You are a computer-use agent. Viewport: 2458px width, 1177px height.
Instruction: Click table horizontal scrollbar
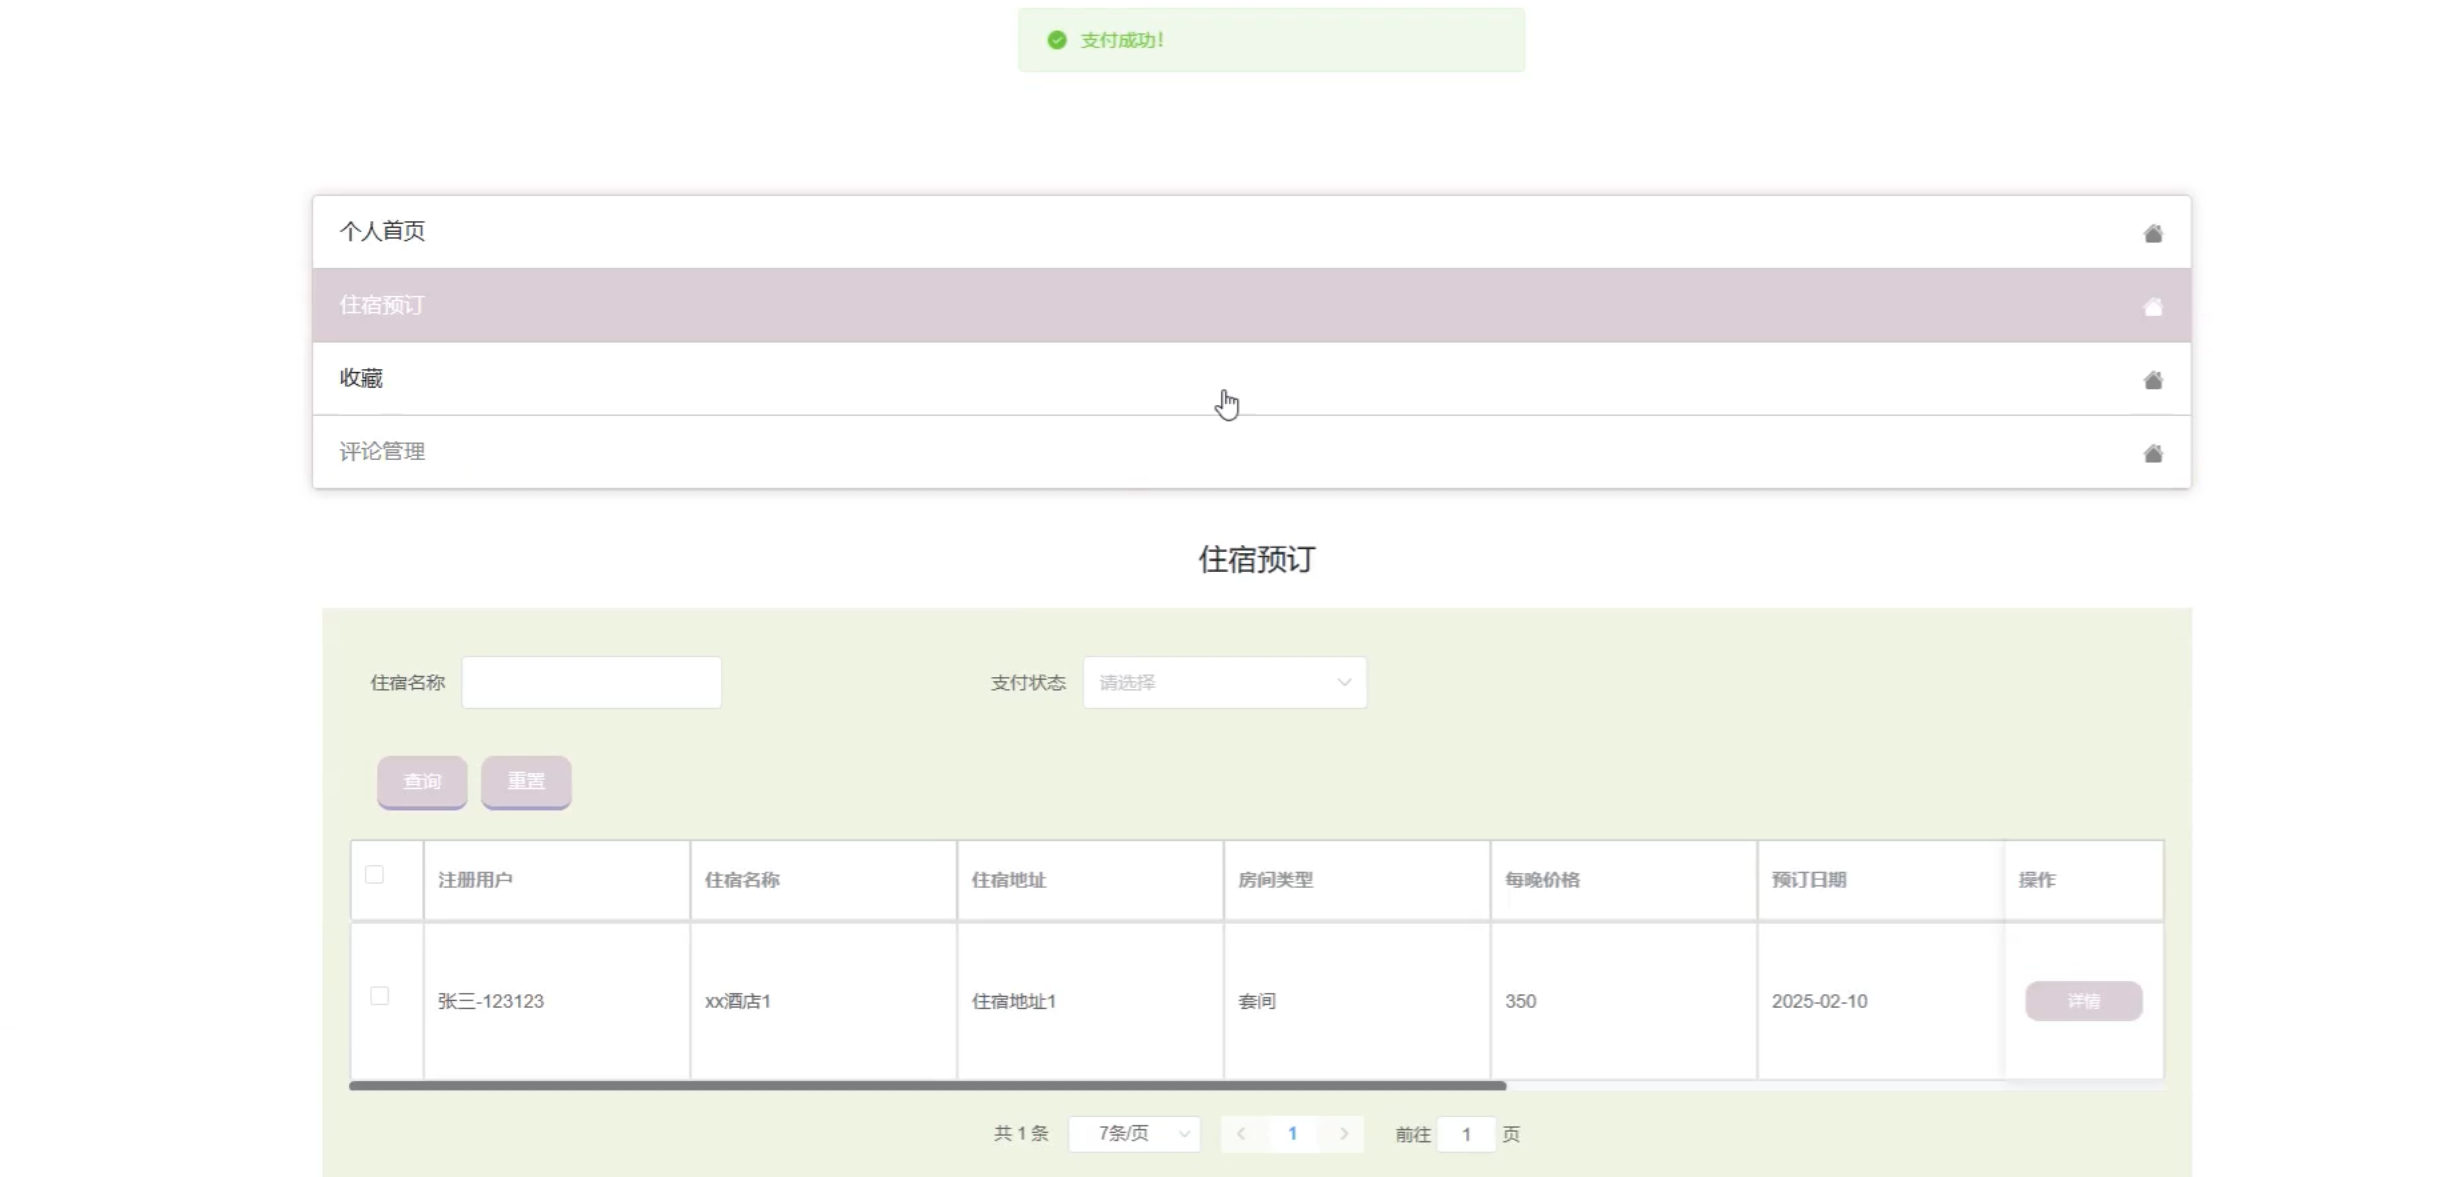click(x=927, y=1086)
